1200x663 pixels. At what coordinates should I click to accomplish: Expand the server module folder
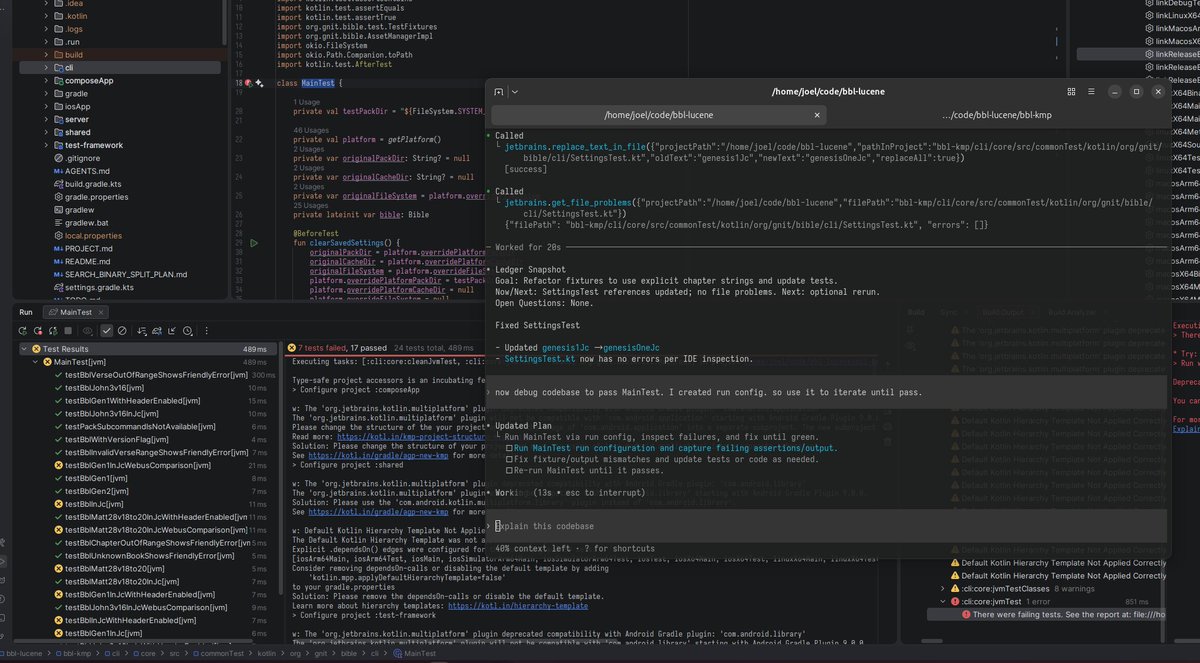46,119
